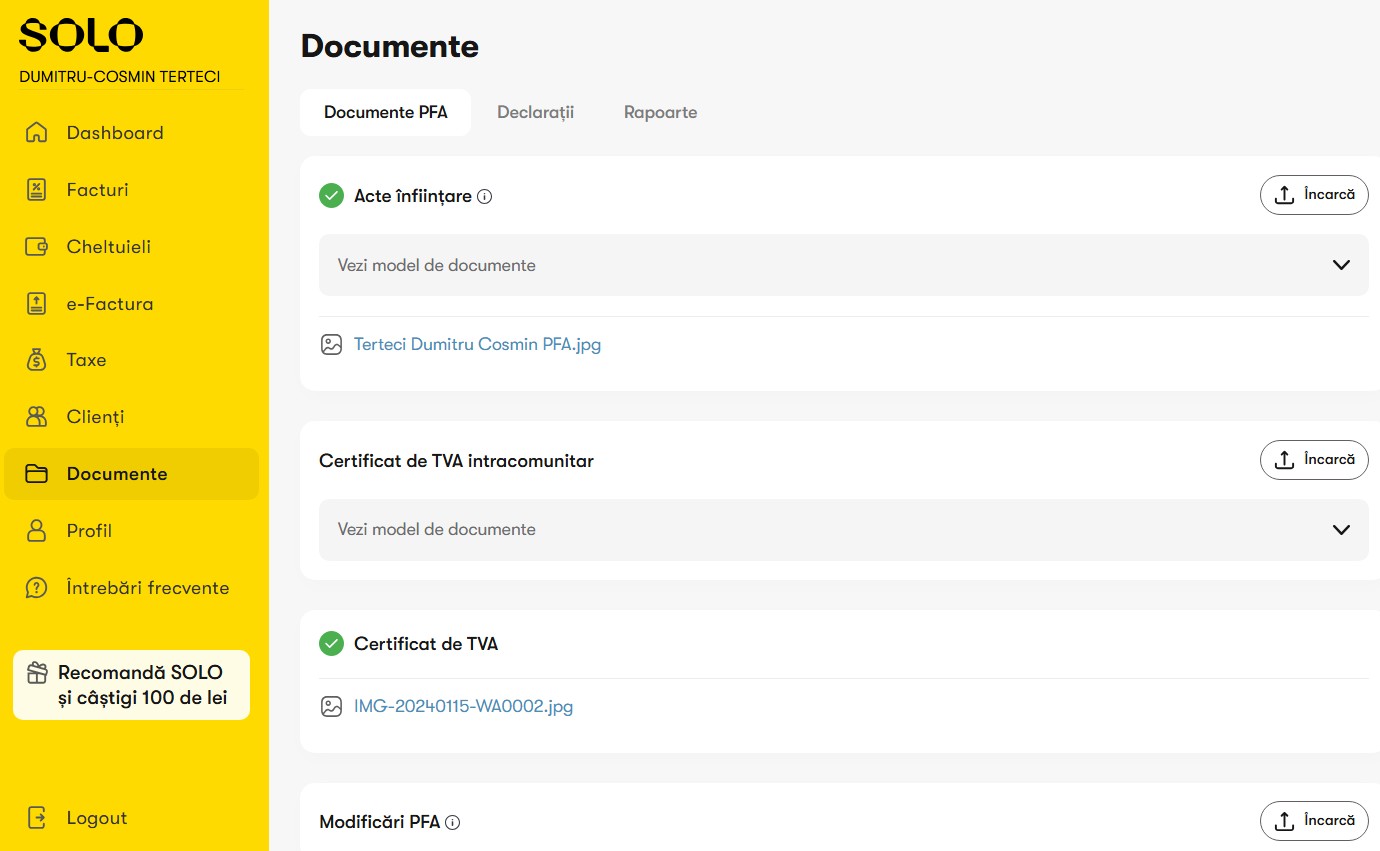Open Terteci Dumitru Cosmin PFA.jpg file
The height and width of the screenshot is (851, 1380).
click(477, 345)
